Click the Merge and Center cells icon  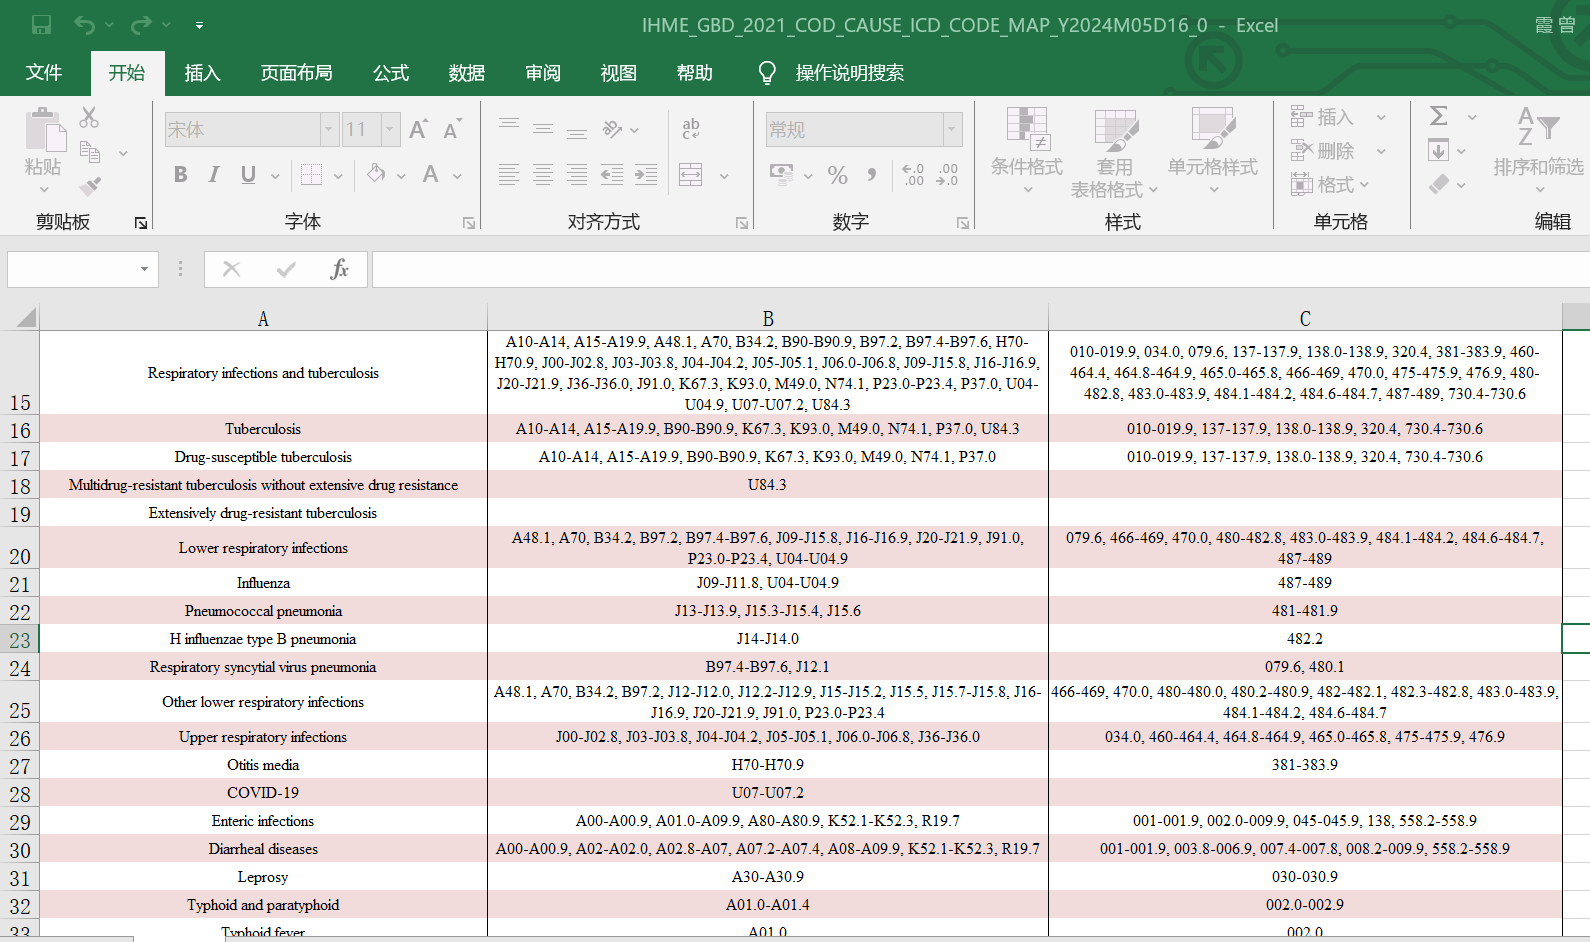tap(691, 175)
